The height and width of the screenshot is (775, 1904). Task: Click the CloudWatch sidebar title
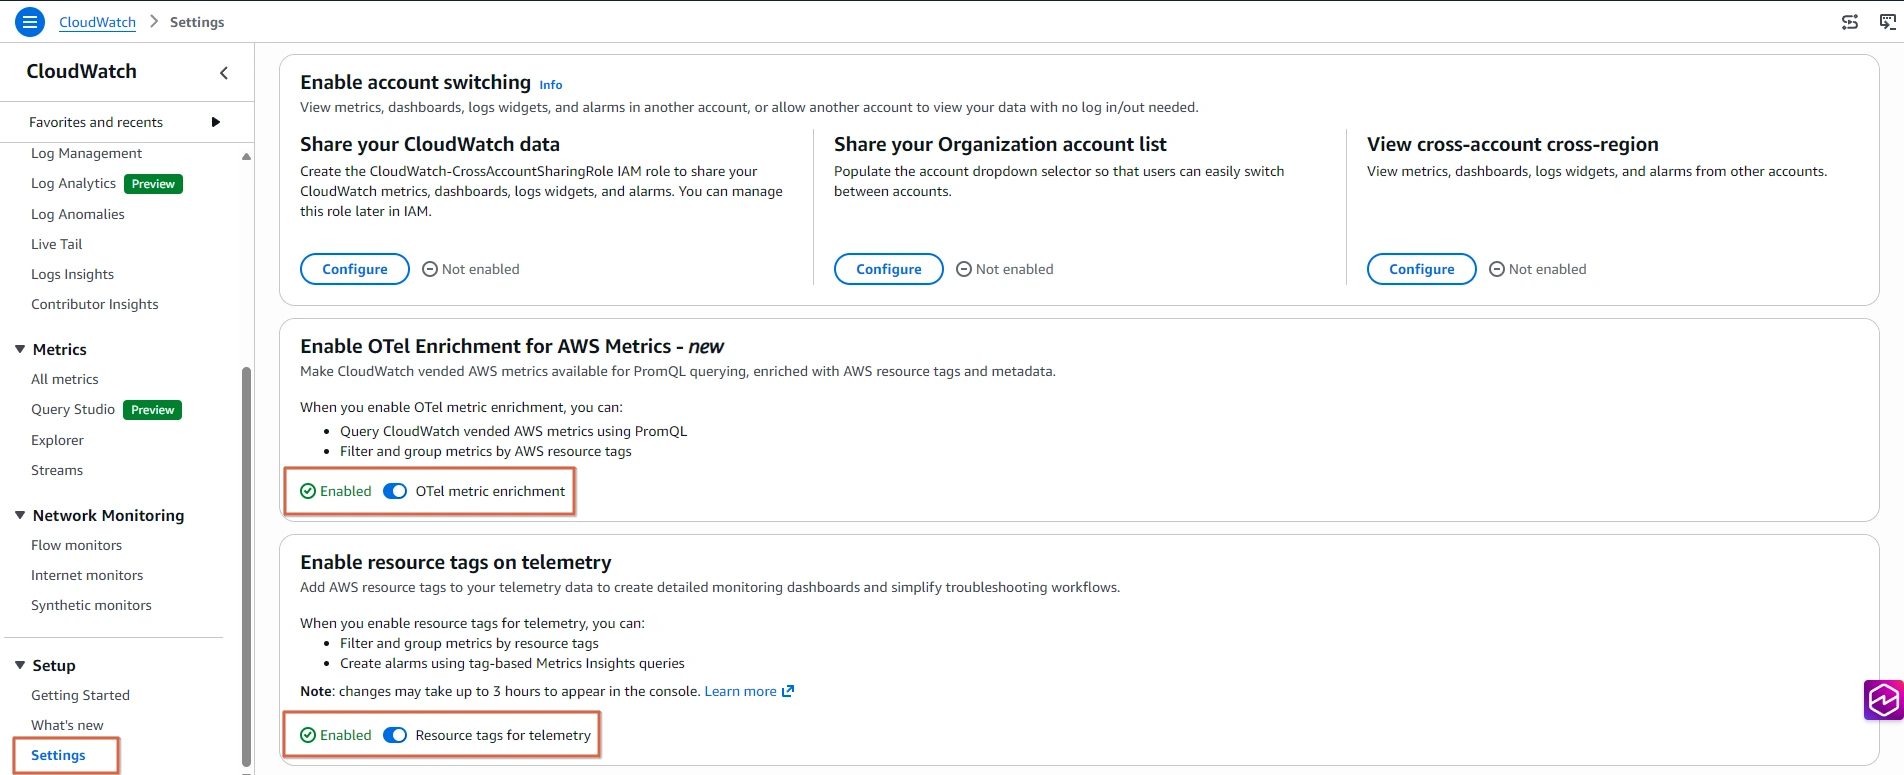coord(81,71)
